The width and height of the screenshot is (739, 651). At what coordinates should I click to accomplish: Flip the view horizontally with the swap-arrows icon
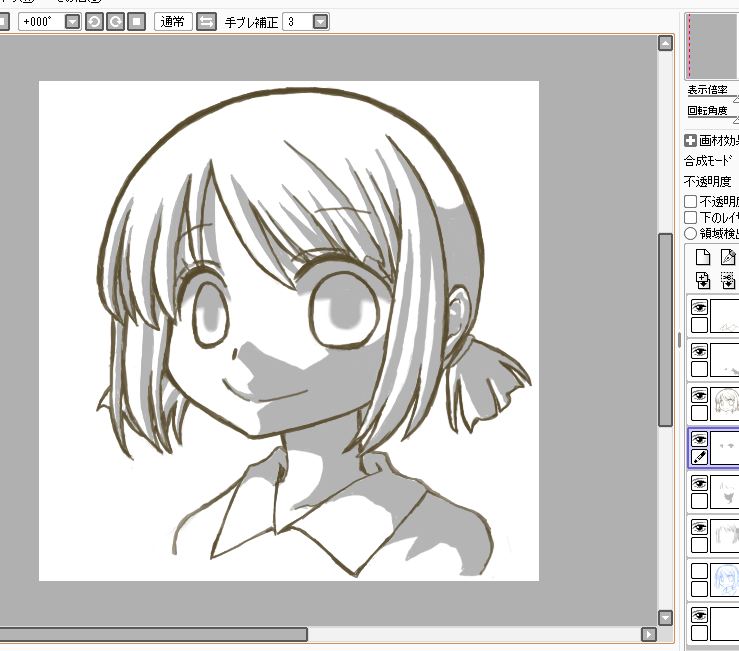point(206,22)
